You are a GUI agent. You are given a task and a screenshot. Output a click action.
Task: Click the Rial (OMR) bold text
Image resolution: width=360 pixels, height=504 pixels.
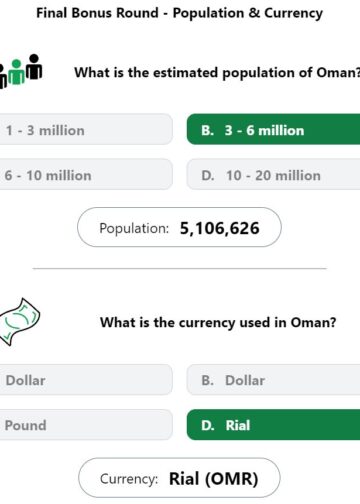coord(214,479)
